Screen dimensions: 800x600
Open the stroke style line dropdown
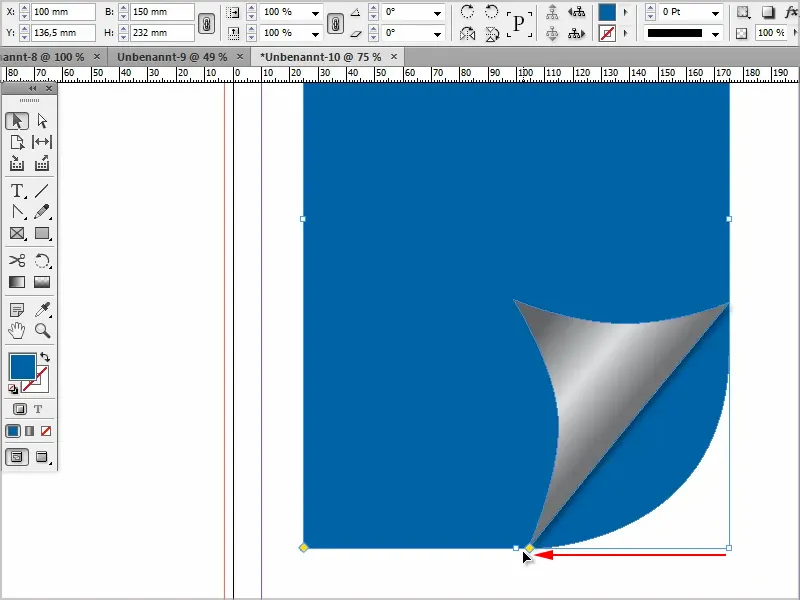(x=715, y=34)
